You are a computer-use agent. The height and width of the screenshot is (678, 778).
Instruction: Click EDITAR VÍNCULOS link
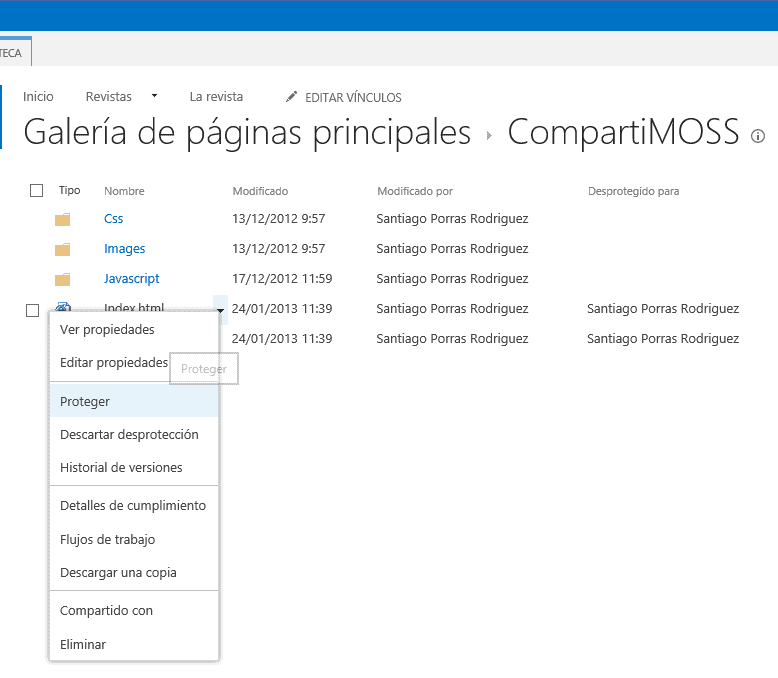tap(353, 97)
